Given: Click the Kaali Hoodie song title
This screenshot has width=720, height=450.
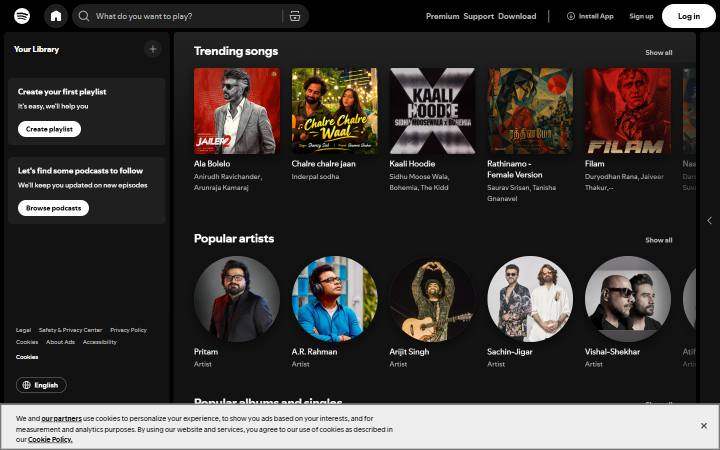Looking at the screenshot, I should point(412,163).
